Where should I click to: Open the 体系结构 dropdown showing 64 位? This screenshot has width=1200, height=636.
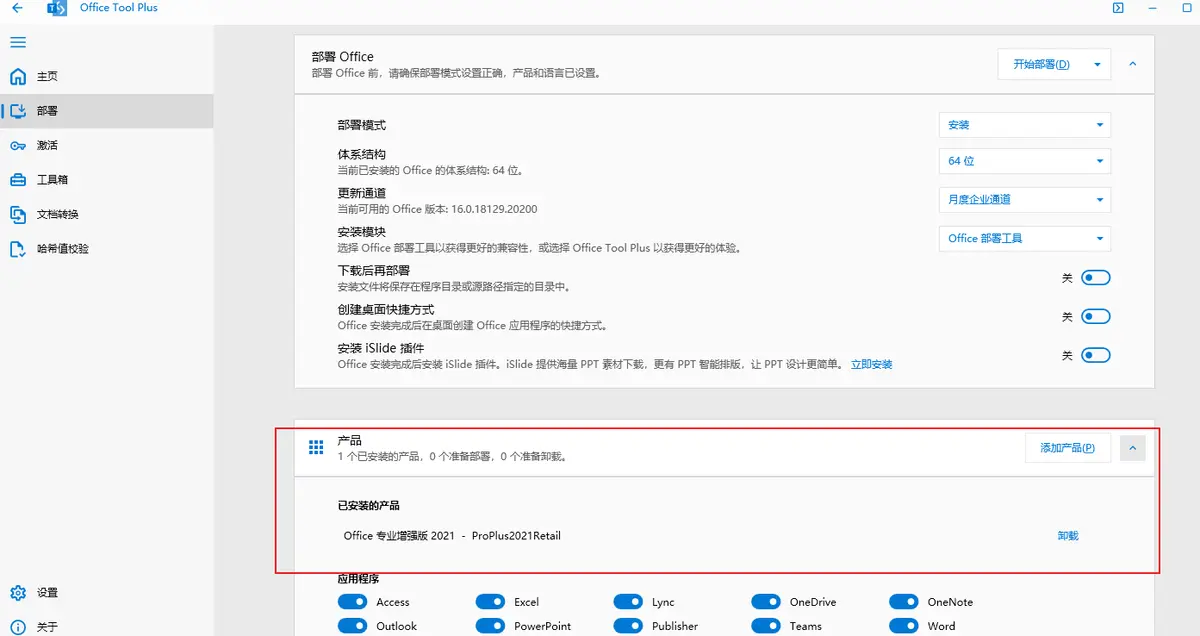[x=1025, y=161]
